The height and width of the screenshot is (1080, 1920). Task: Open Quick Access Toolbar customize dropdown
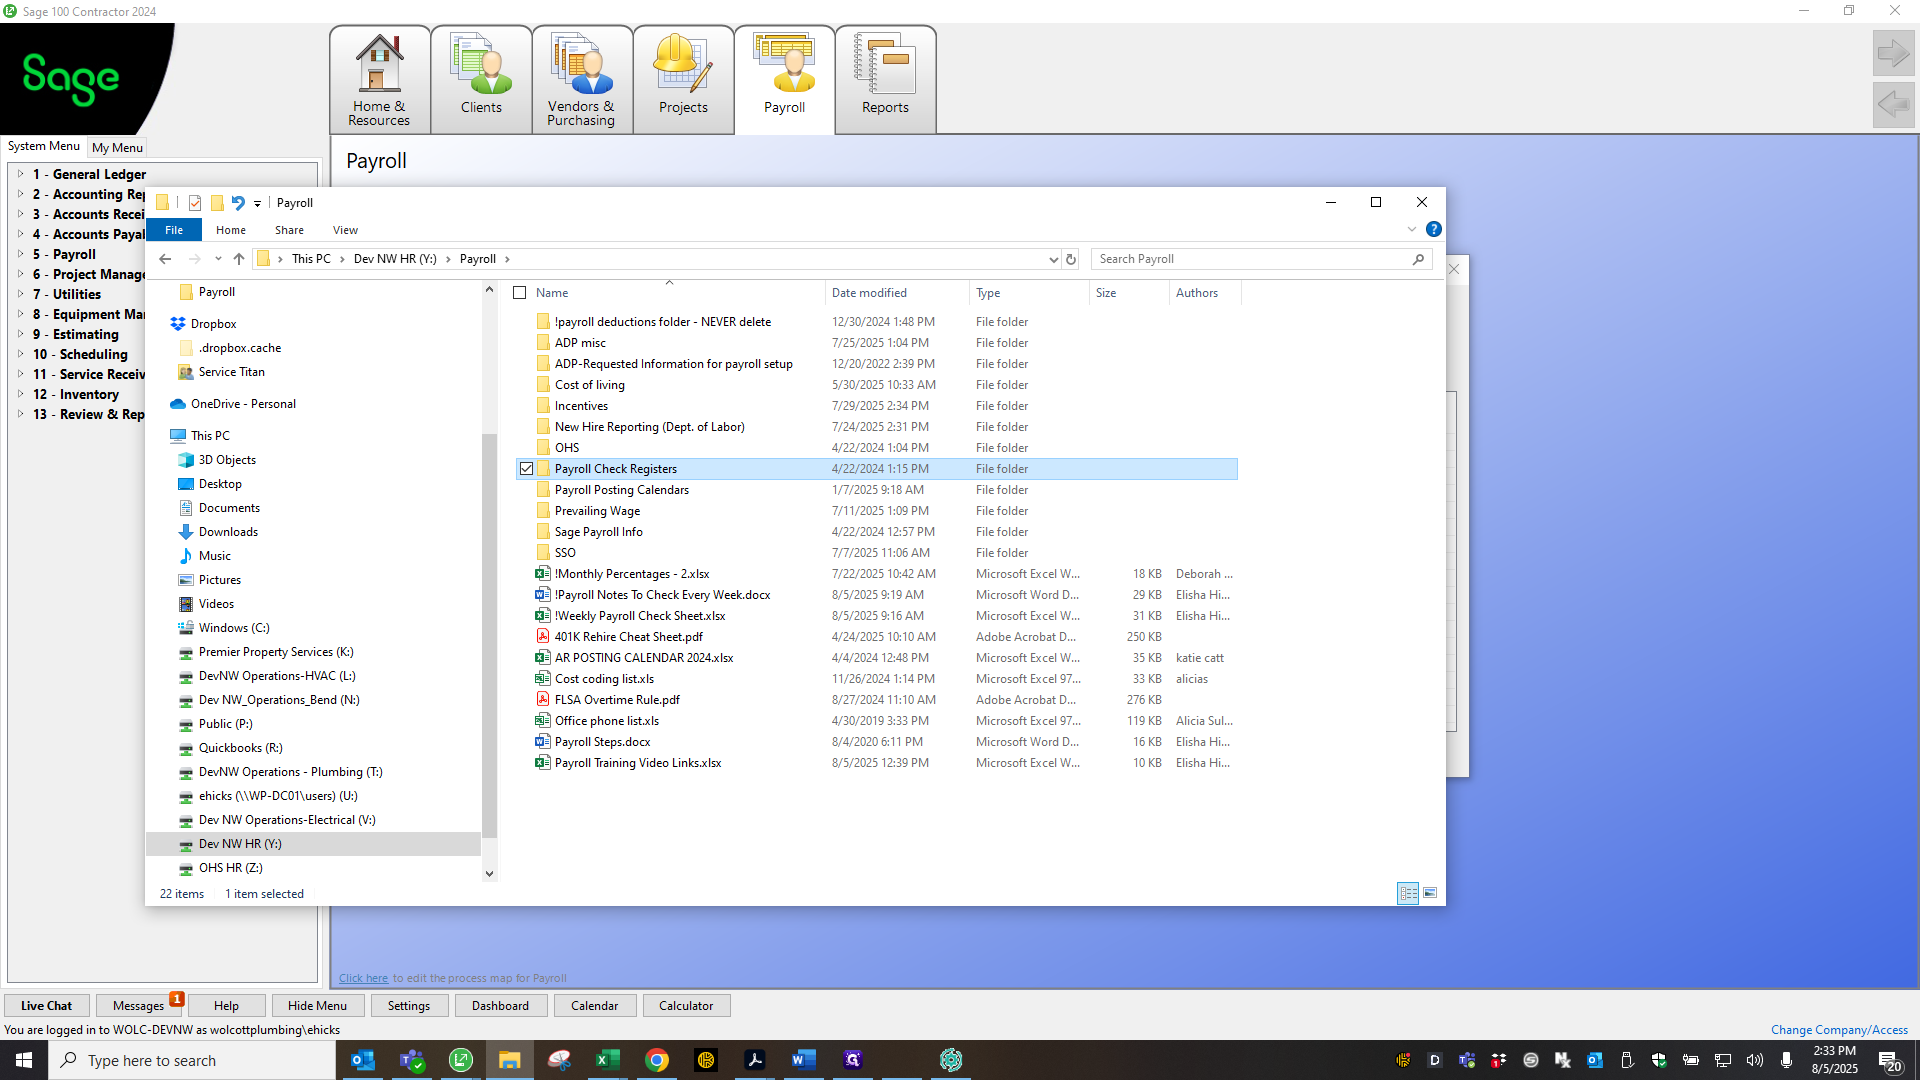258,204
